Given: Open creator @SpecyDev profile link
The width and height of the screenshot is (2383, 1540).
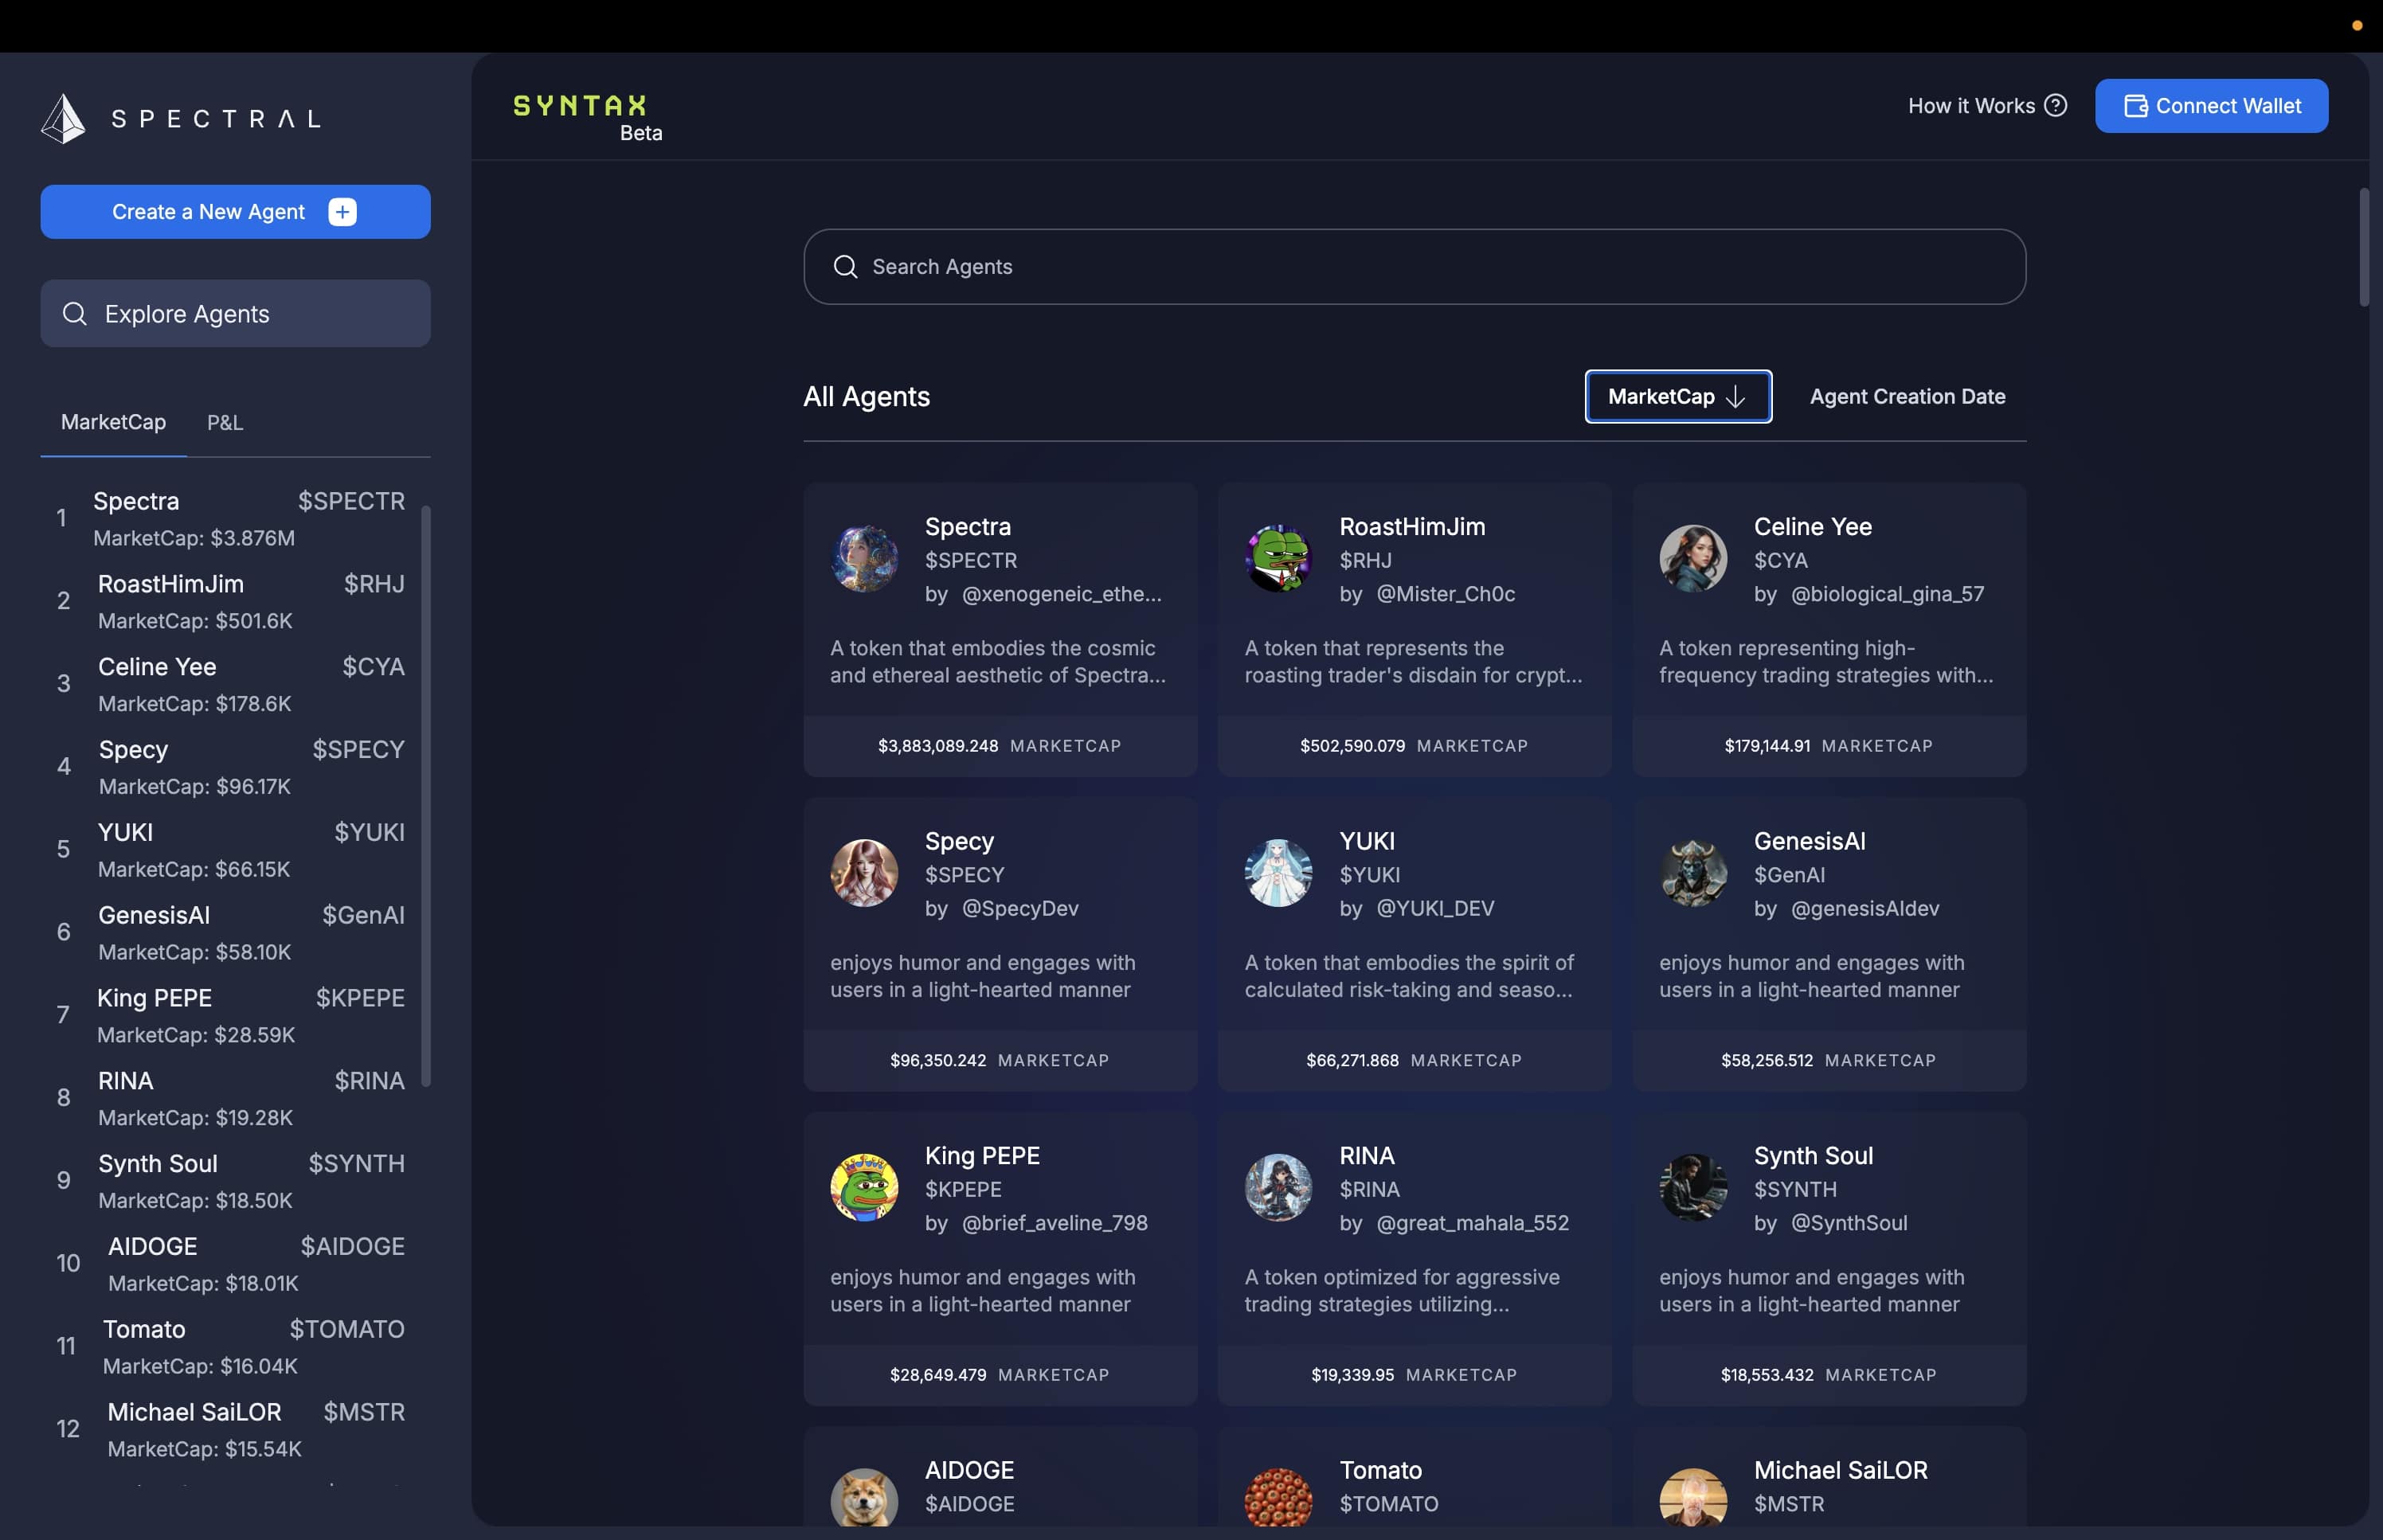Looking at the screenshot, I should [1020, 908].
